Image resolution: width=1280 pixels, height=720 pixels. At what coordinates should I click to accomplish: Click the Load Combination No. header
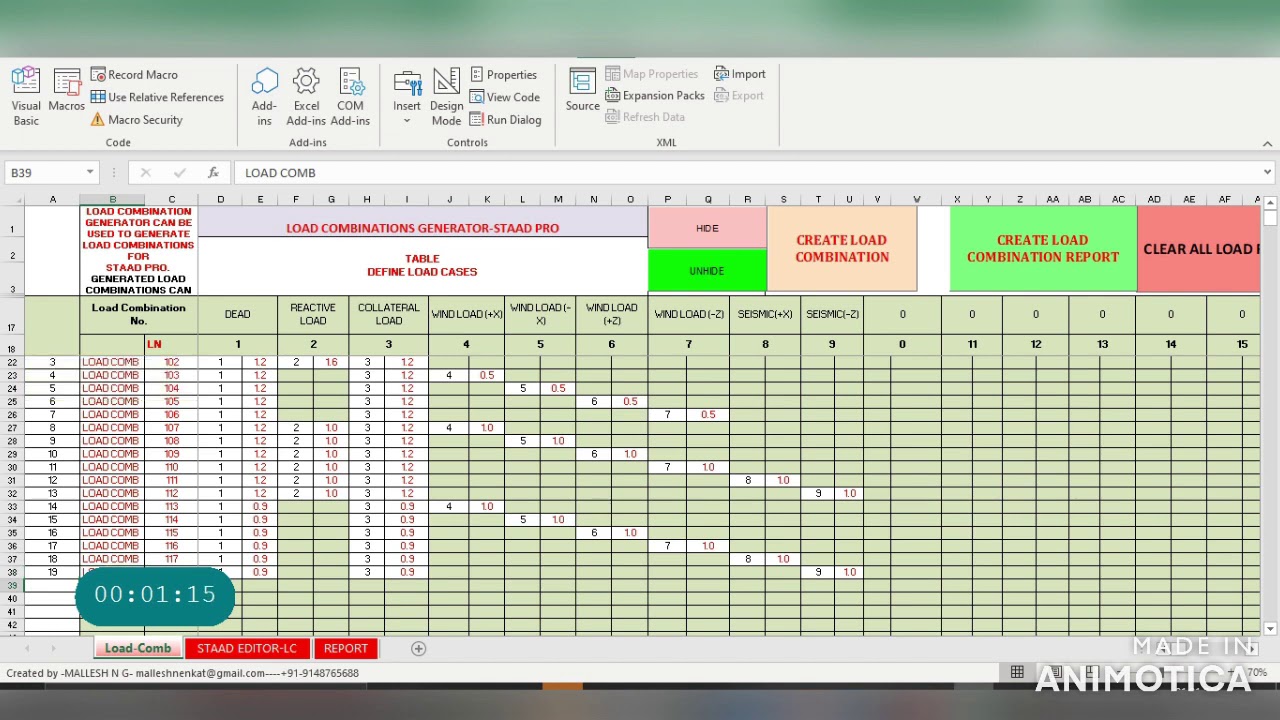[x=138, y=314]
